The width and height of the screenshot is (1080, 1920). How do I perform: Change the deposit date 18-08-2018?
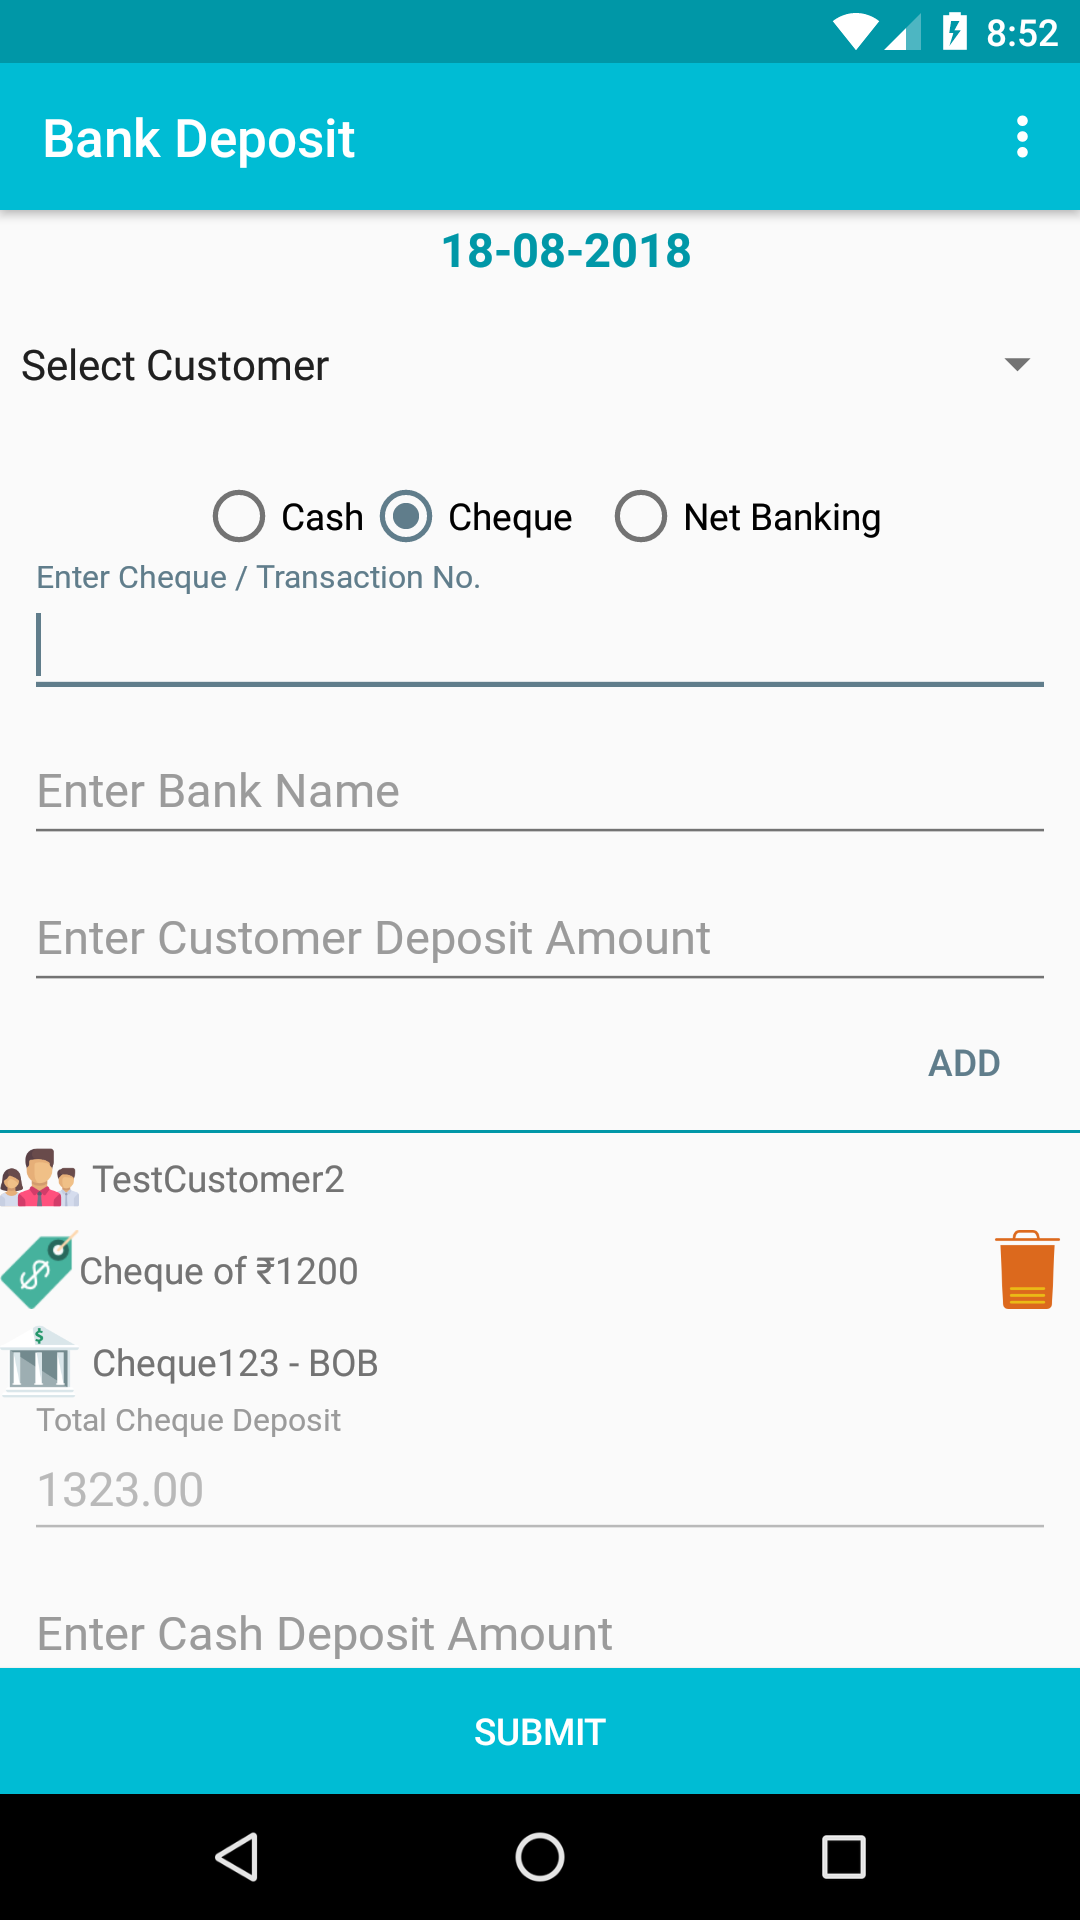coord(566,251)
